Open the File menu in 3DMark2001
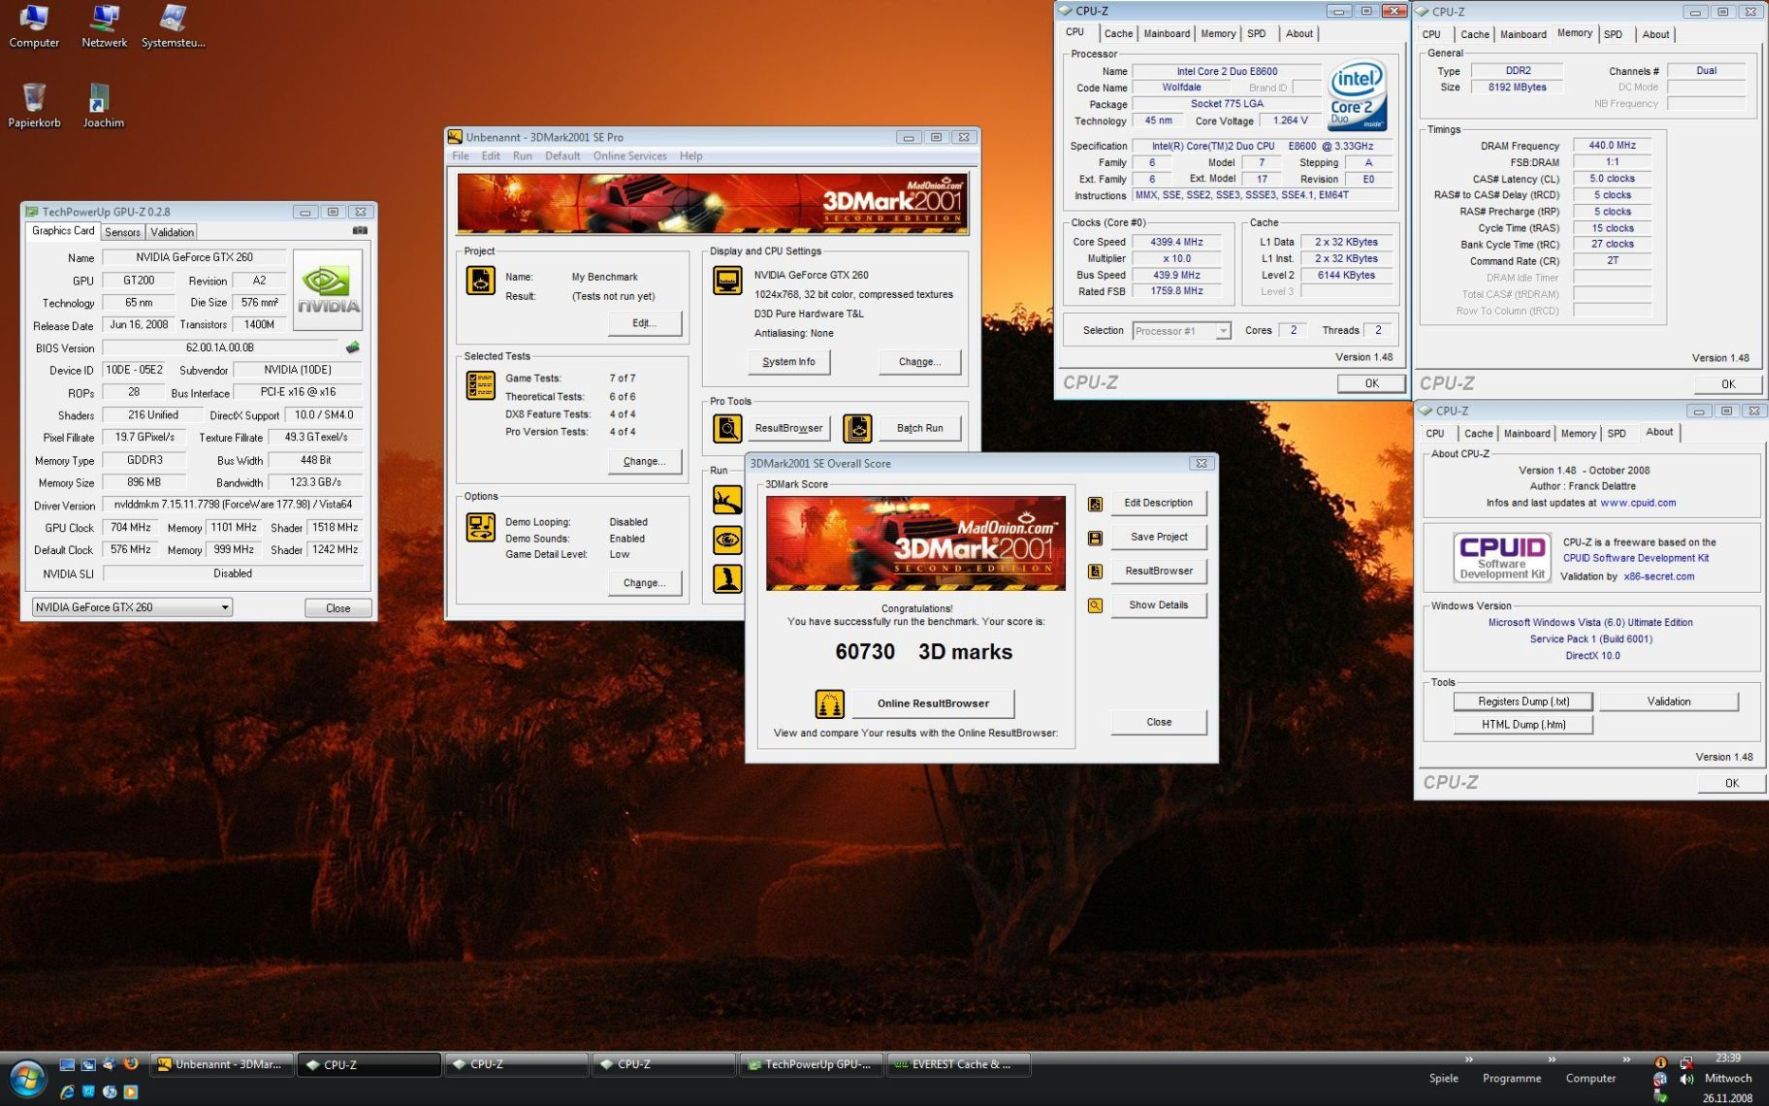The image size is (1769, 1106). [460, 156]
